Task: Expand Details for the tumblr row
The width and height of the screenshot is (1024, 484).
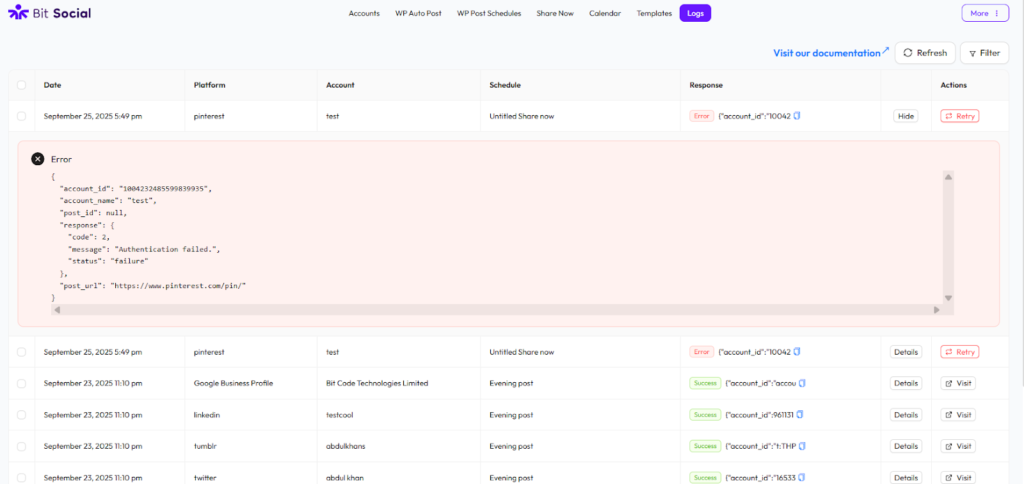Action: coord(906,446)
